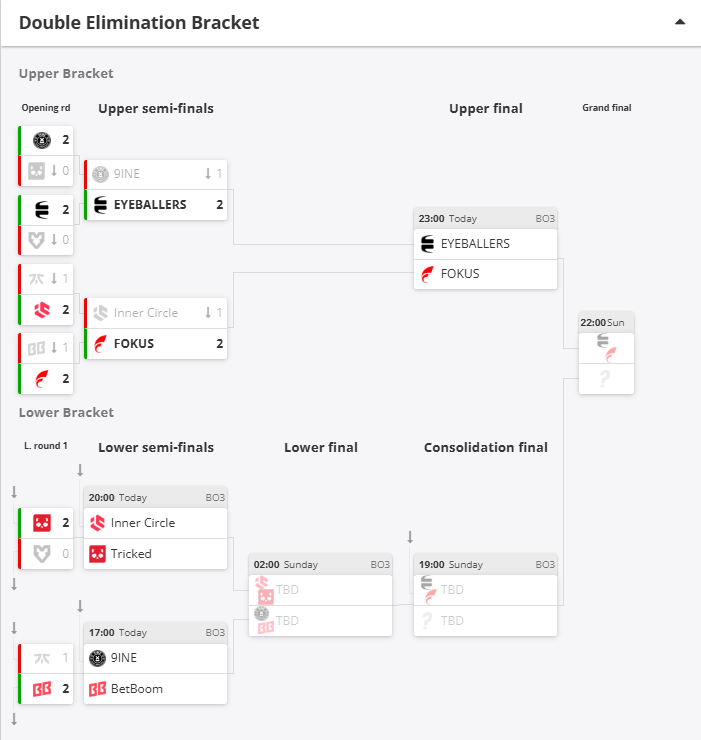701x740 pixels.
Task: Open EYEBALLERS team in upper semi-finals
Action: coord(150,204)
